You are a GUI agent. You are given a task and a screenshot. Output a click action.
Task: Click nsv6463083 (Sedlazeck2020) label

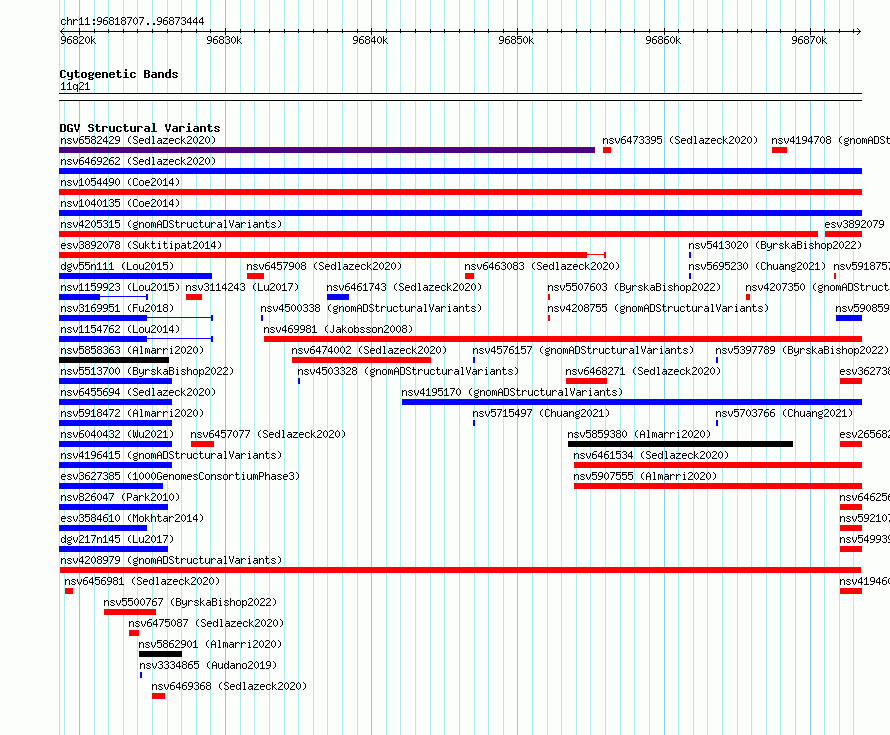(x=542, y=266)
